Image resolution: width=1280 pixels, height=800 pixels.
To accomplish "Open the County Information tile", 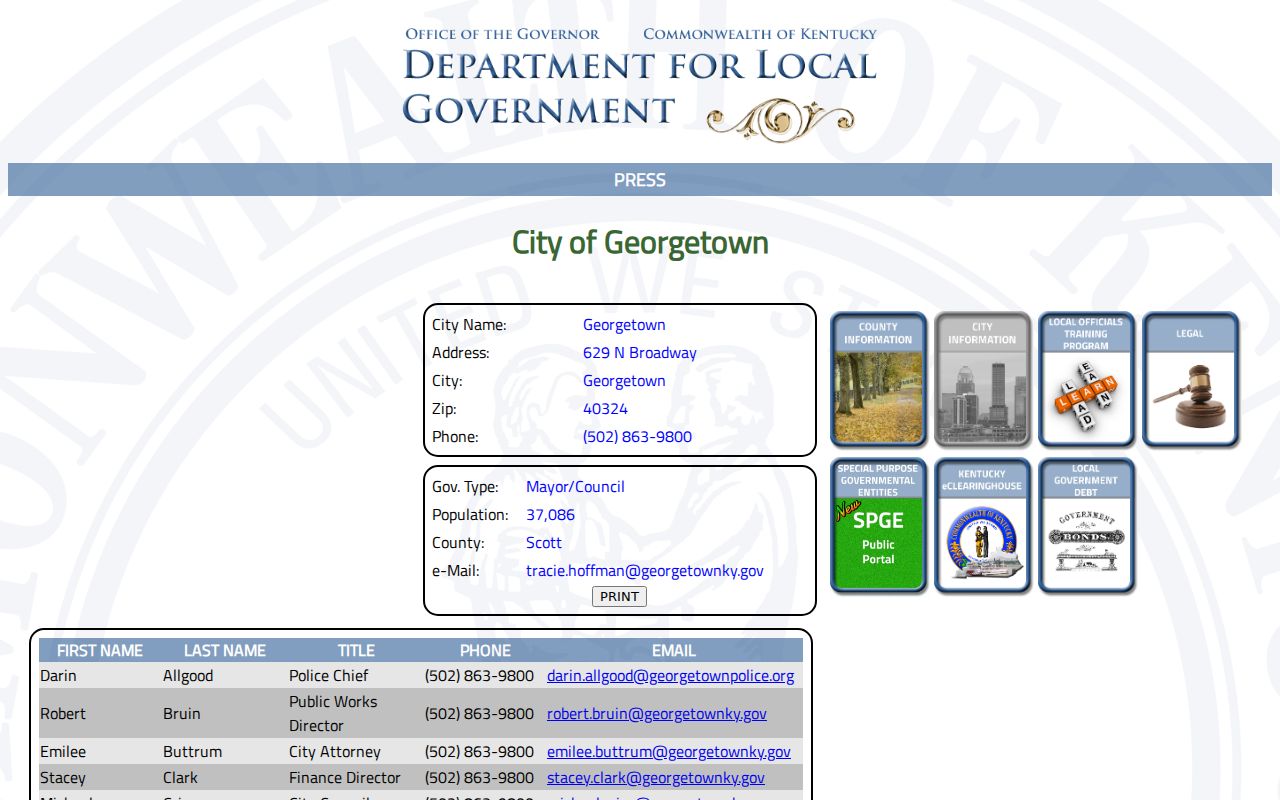I will [878, 379].
